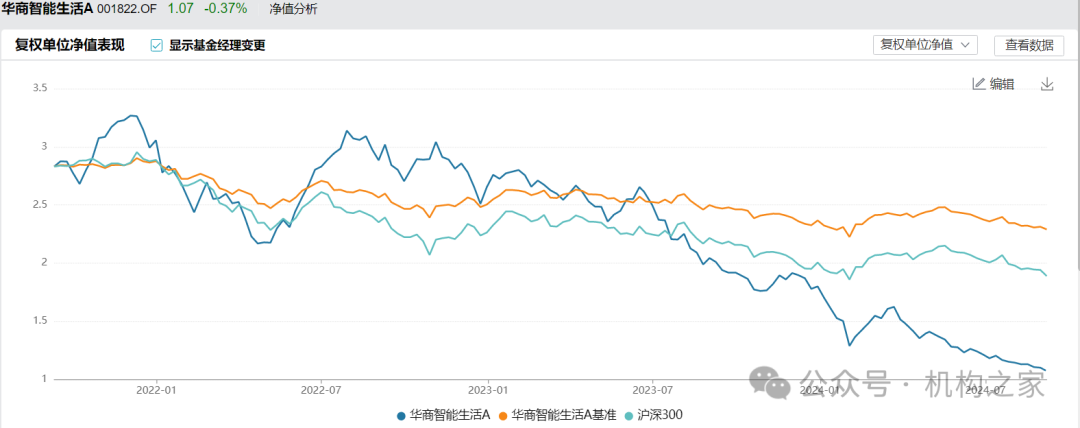Toggle 华商智能生活A legend series
Viewport: 1080px width, 428px height.
[449, 414]
